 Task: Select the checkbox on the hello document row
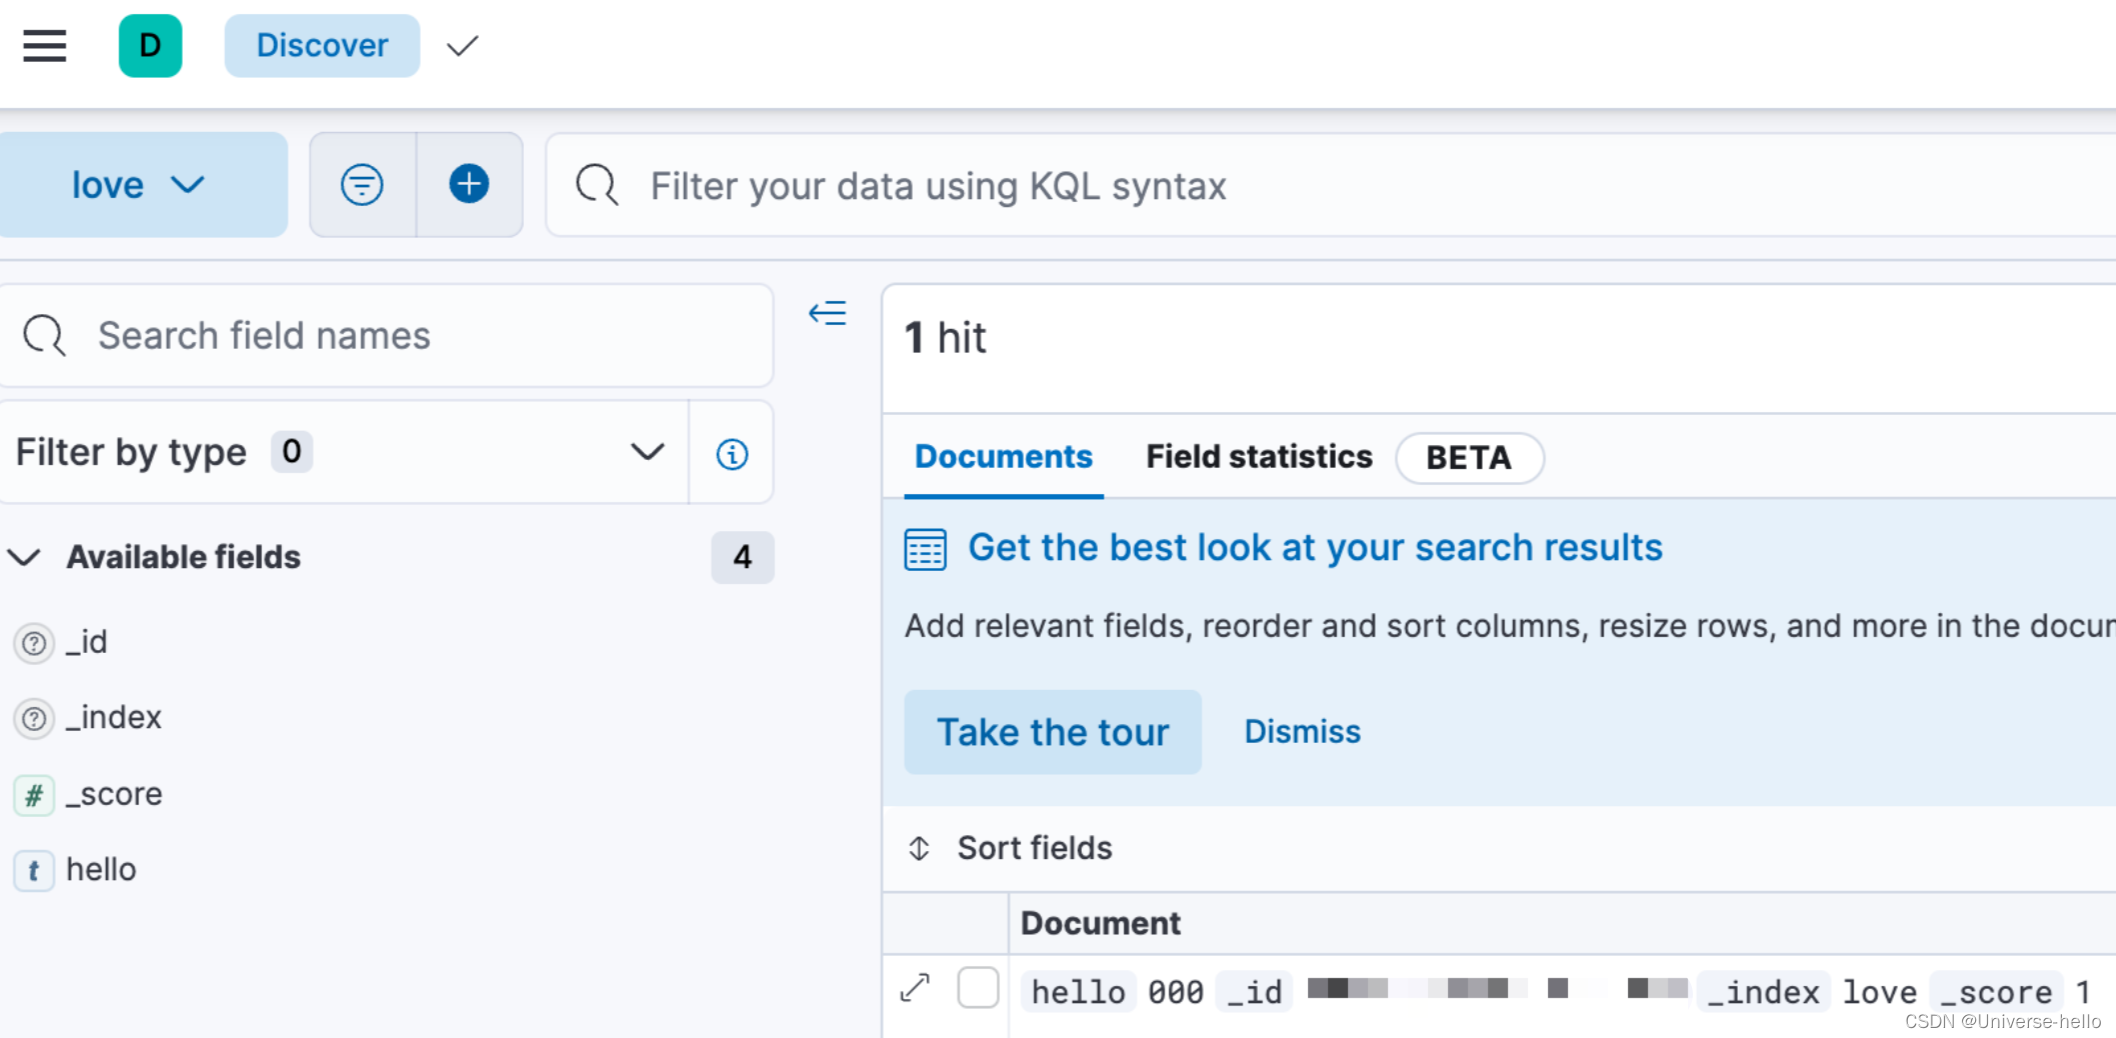tap(978, 988)
